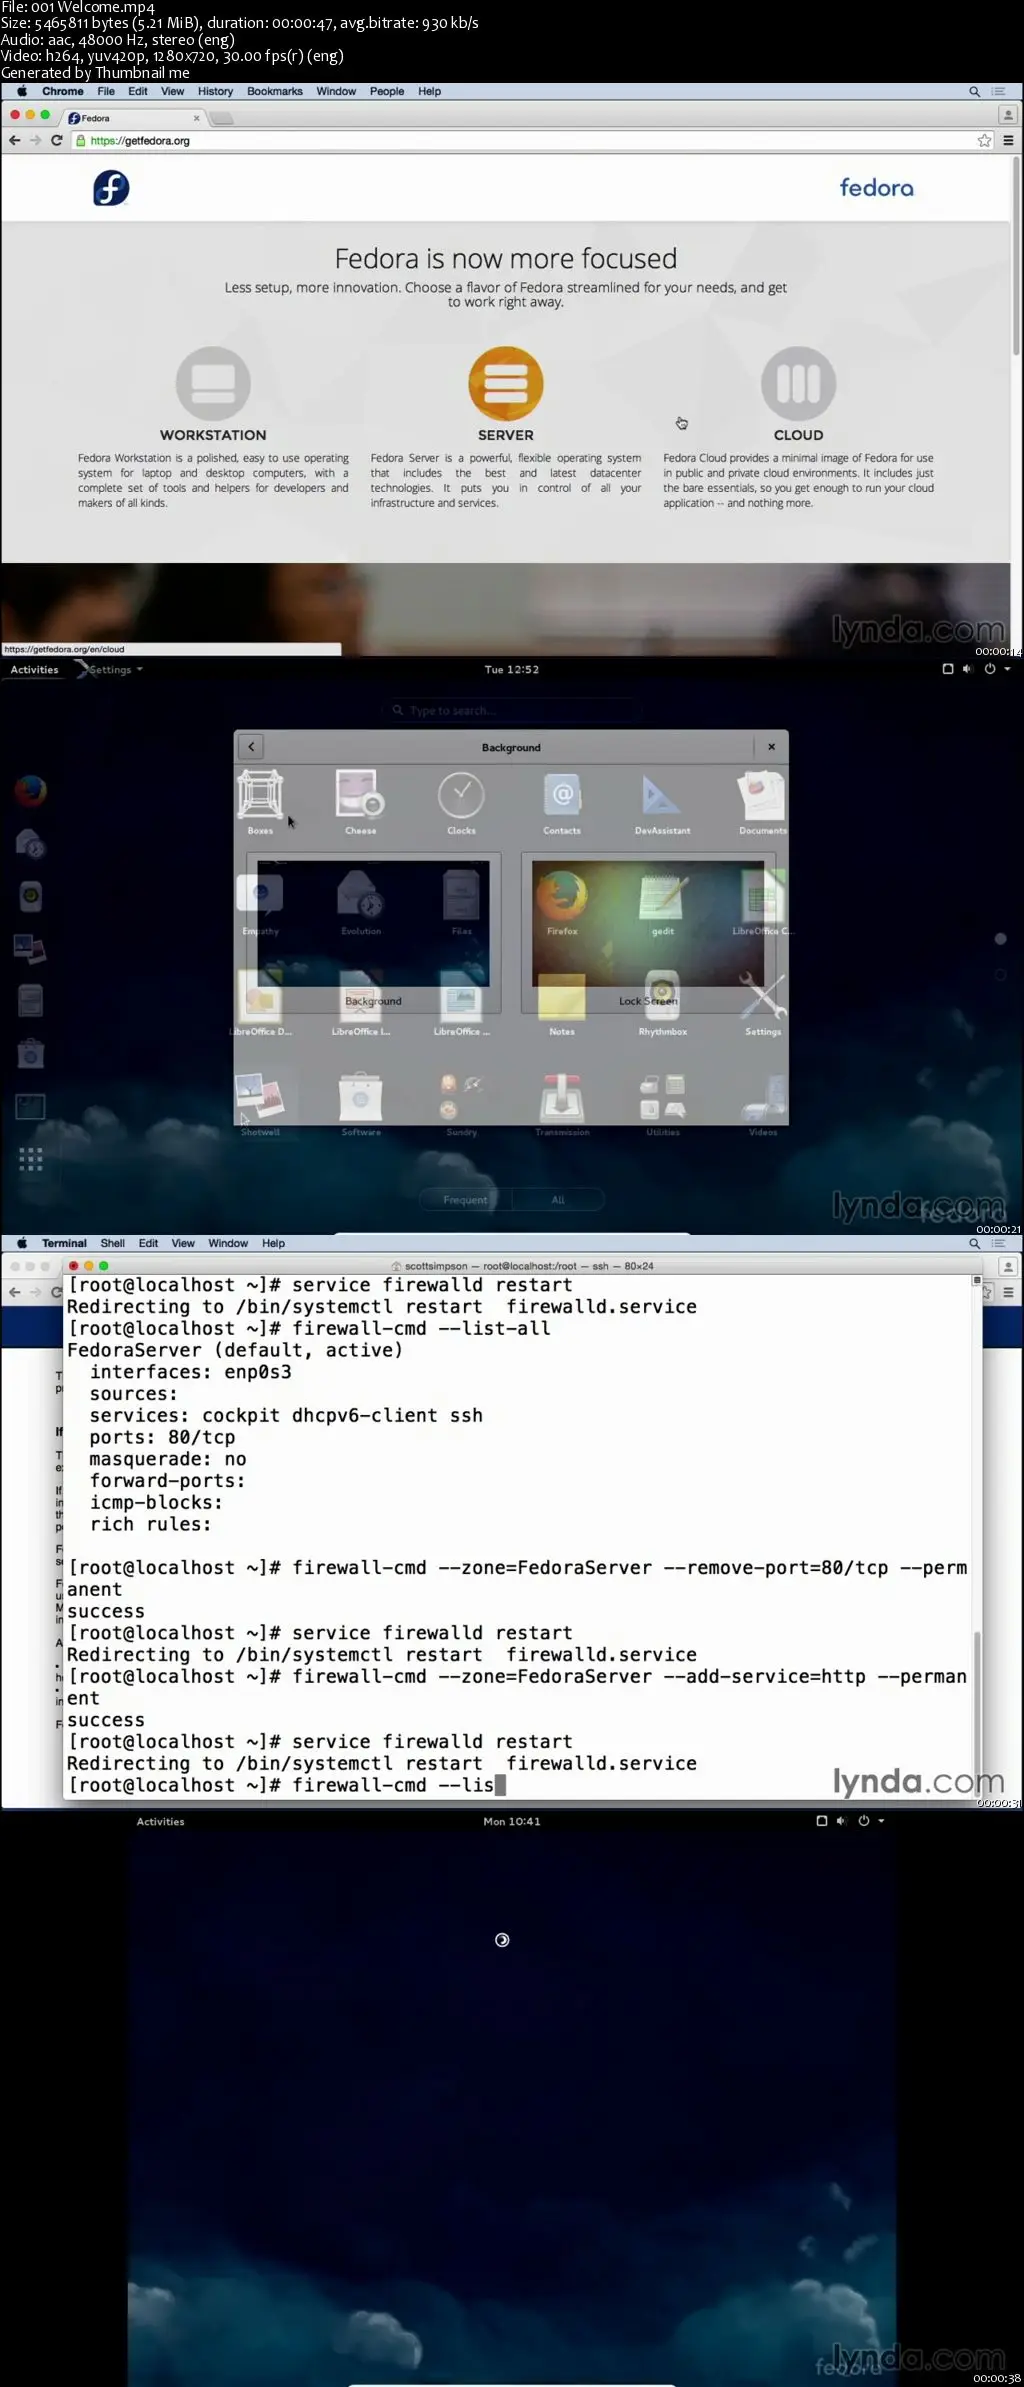1024x2387 pixels.
Task: Open the Shell menu in Terminal
Action: [x=113, y=1243]
